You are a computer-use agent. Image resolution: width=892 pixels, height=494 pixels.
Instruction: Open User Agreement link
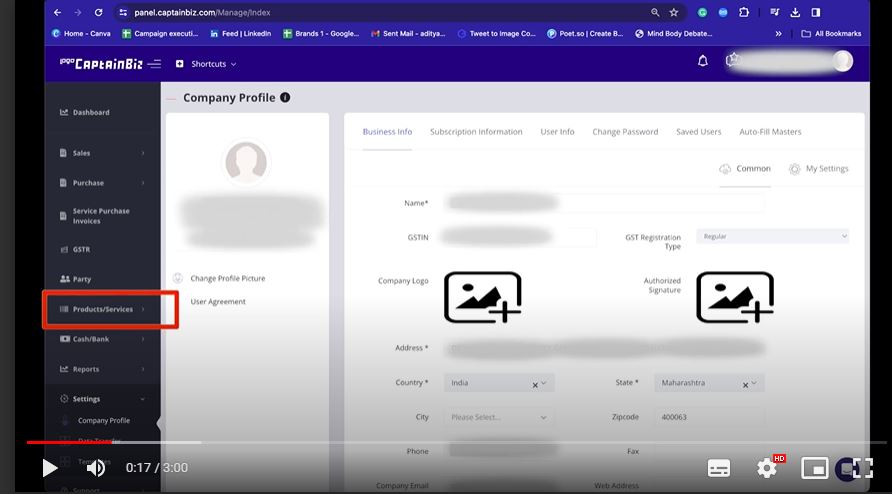(x=218, y=302)
